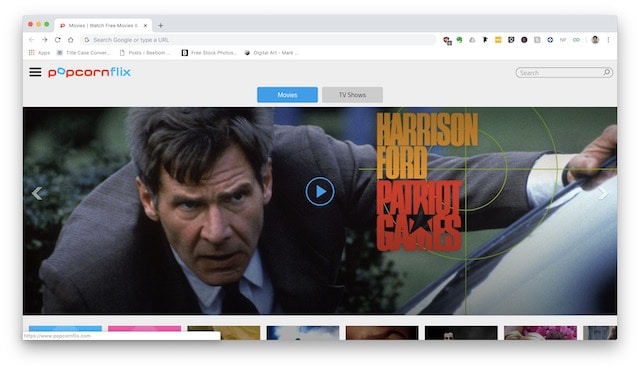Click the black bear-face extension icon
640x370 pixels.
pyautogui.click(x=511, y=40)
